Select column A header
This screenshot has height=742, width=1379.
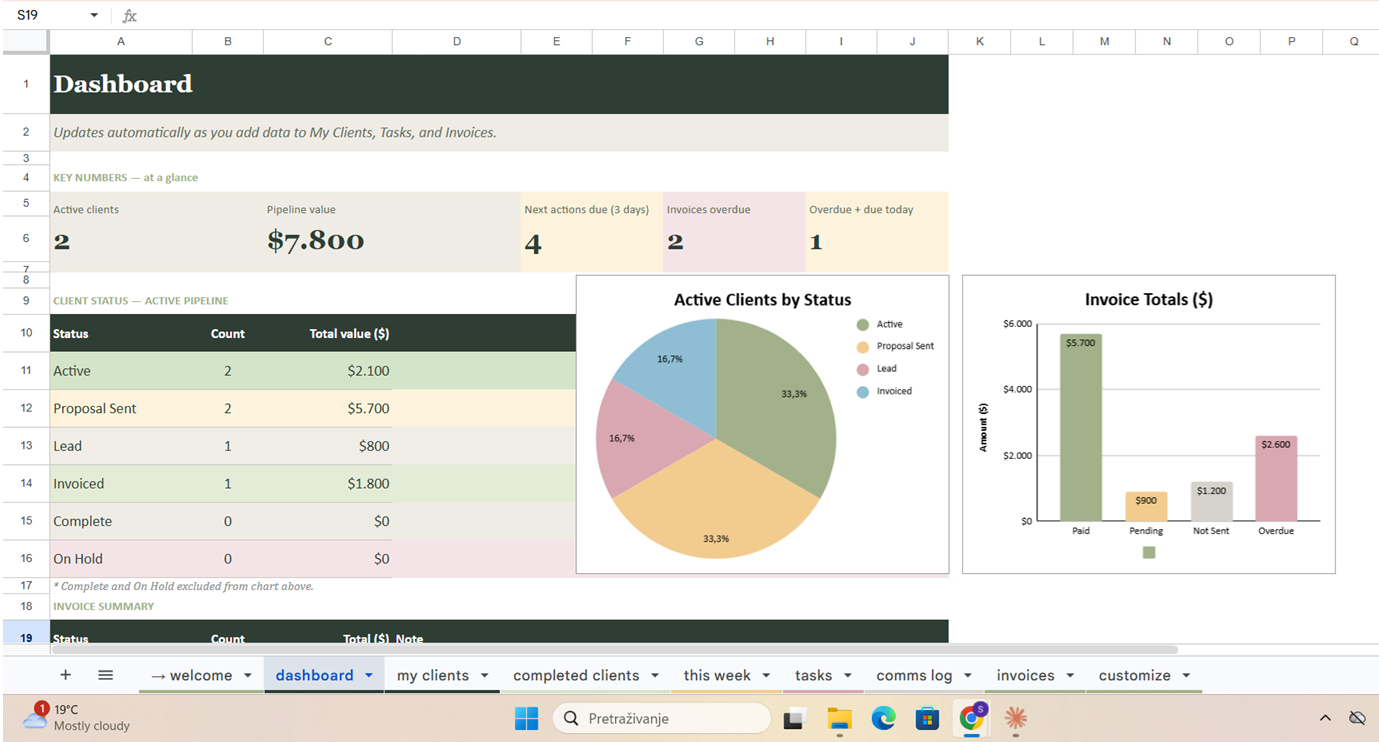pos(121,41)
